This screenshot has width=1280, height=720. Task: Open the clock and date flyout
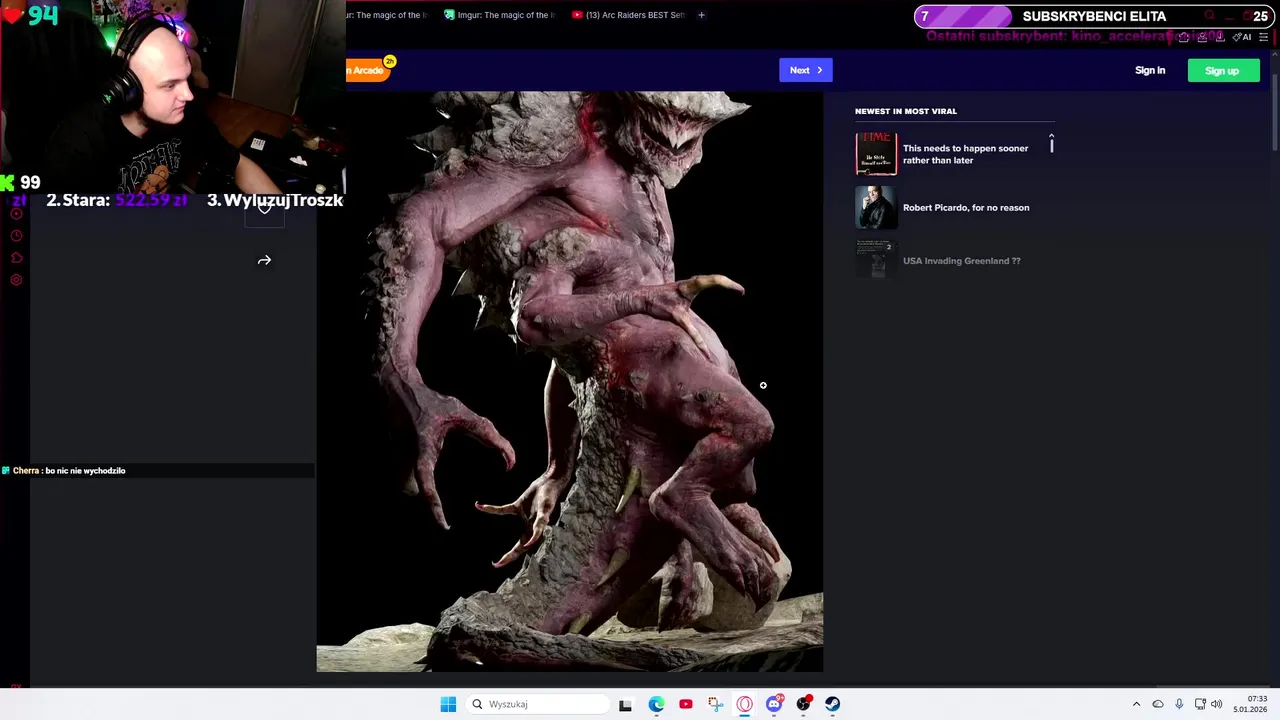pyautogui.click(x=1250, y=704)
